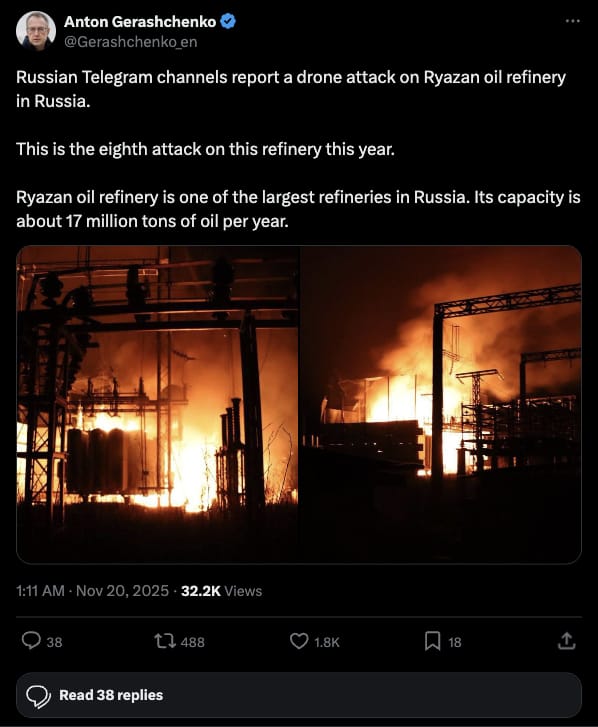Click the reply speech bubble icon
598x727 pixels.
[31, 641]
